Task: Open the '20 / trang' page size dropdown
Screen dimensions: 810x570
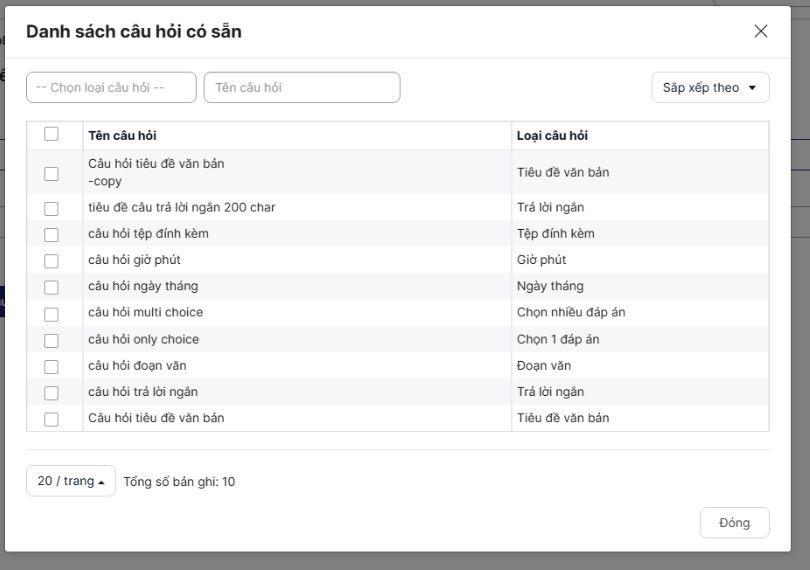Action: pos(71,481)
